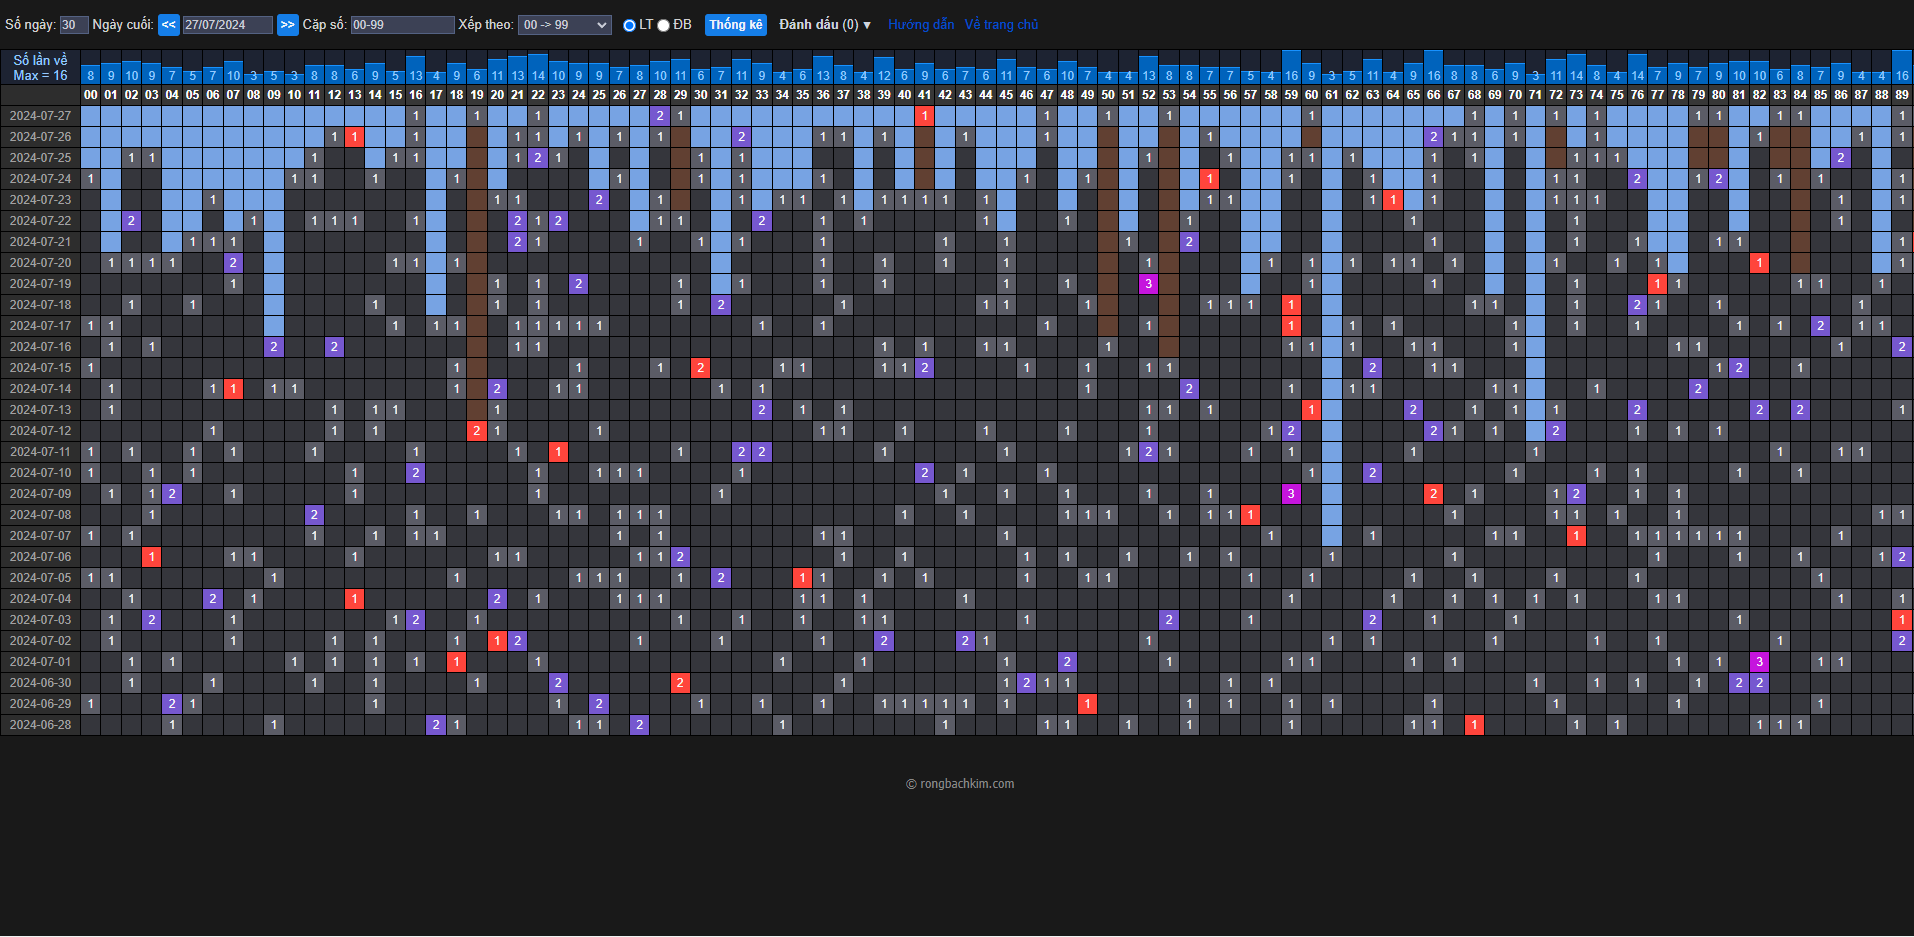Click column header 59
This screenshot has width=1914, height=937.
click(1291, 95)
